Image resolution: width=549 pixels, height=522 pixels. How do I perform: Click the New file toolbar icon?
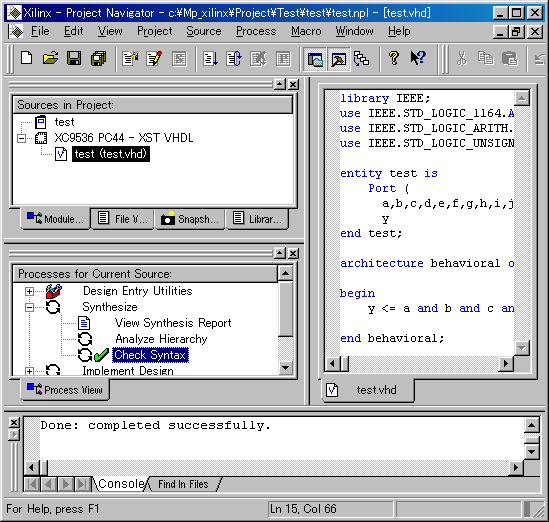pos(27,58)
